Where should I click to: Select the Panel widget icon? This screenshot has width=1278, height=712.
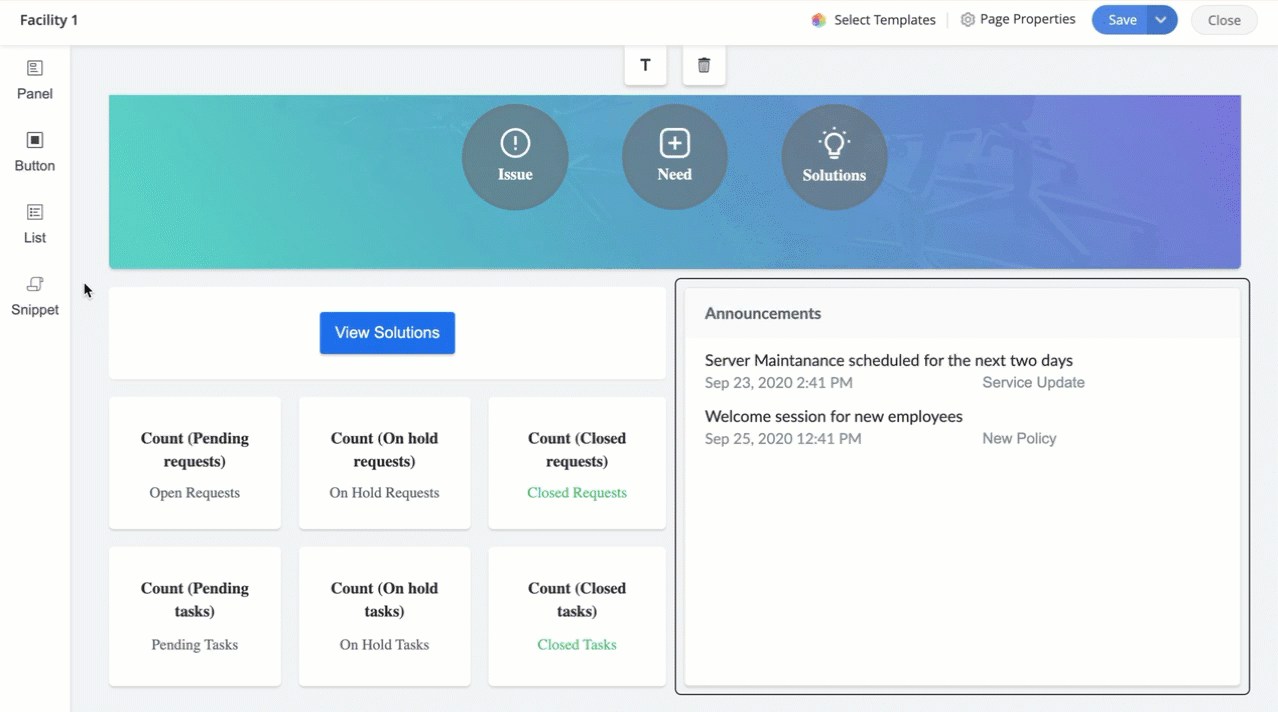coord(35,69)
